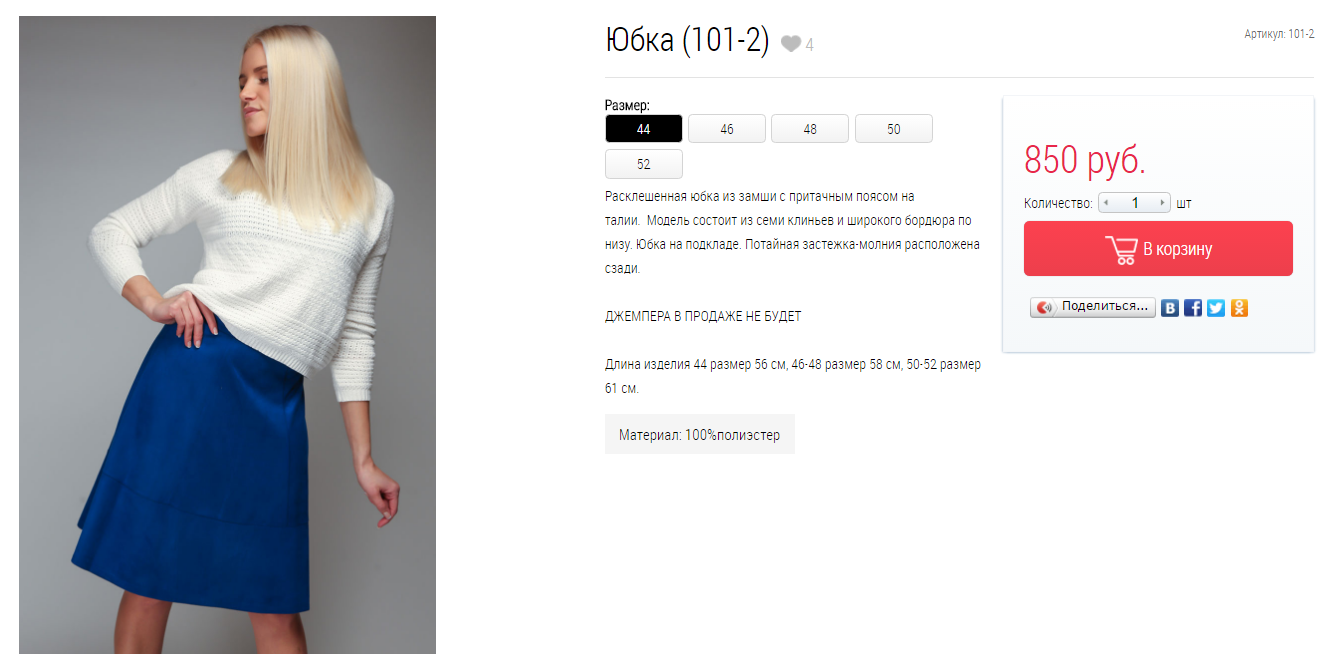The height and width of the screenshot is (669, 1330).
Task: Share via the orange Odnoklassniki icon
Action: 1239,308
